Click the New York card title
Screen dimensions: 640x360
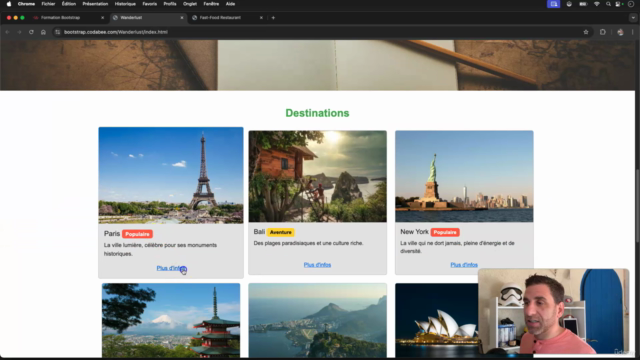click(414, 232)
